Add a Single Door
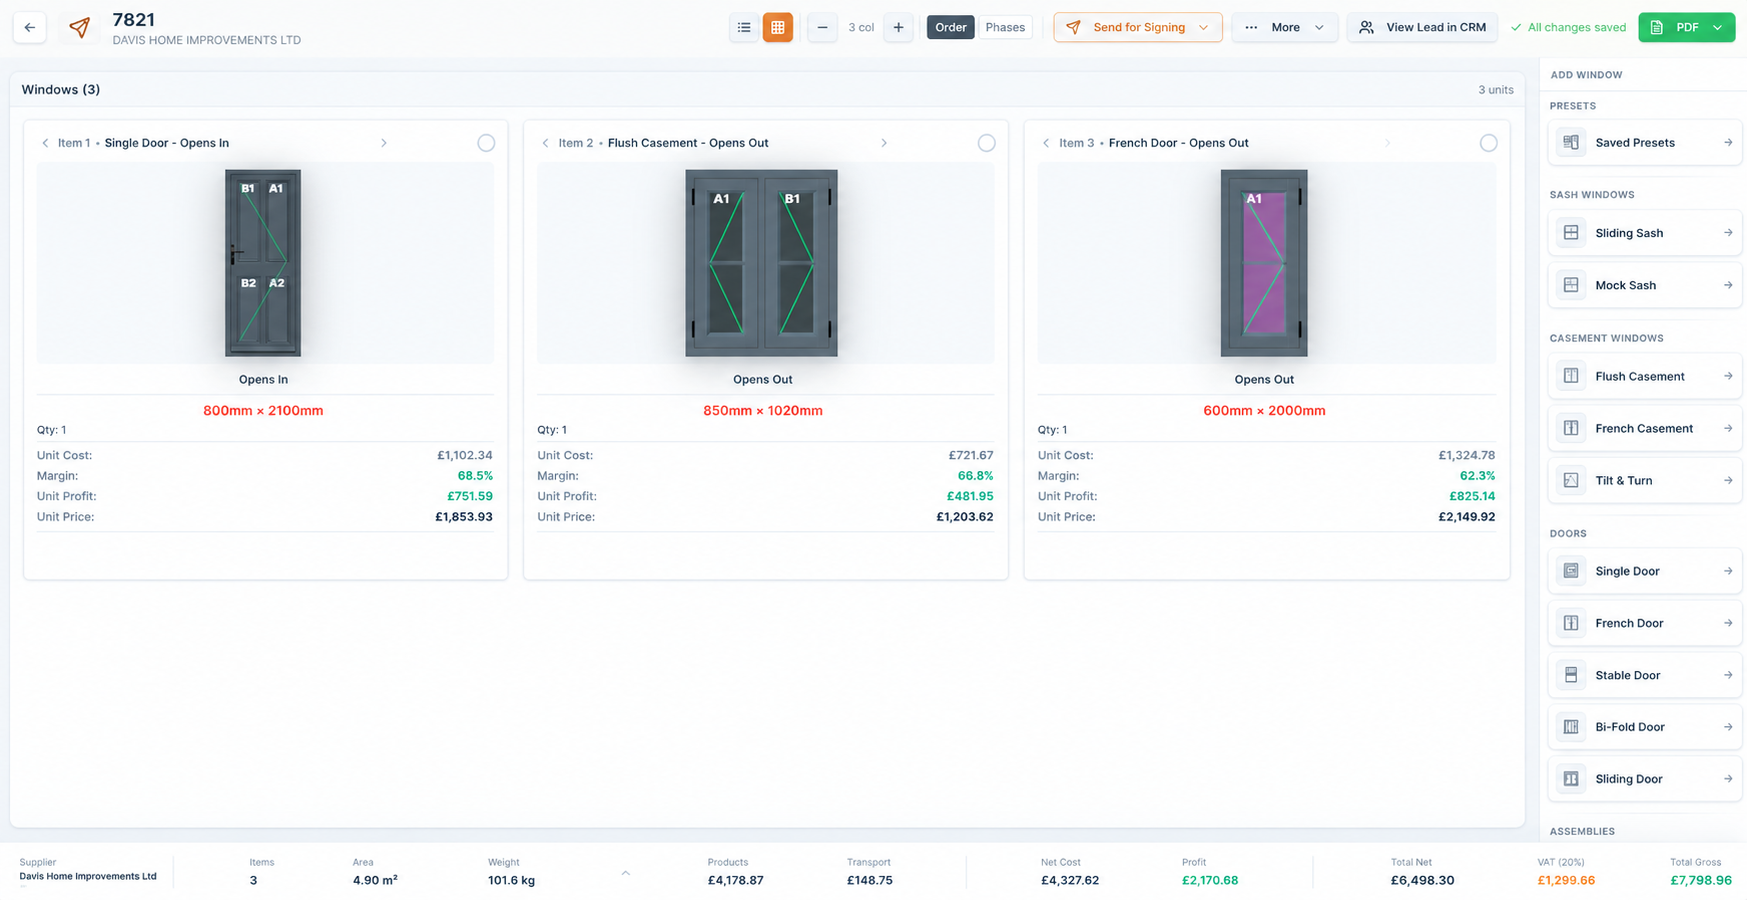The width and height of the screenshot is (1747, 900). coord(1645,571)
